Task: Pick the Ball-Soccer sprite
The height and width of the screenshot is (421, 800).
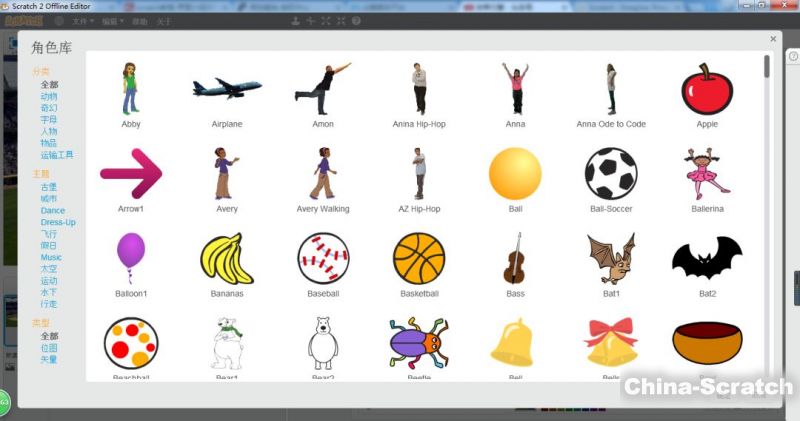Action: [x=610, y=174]
